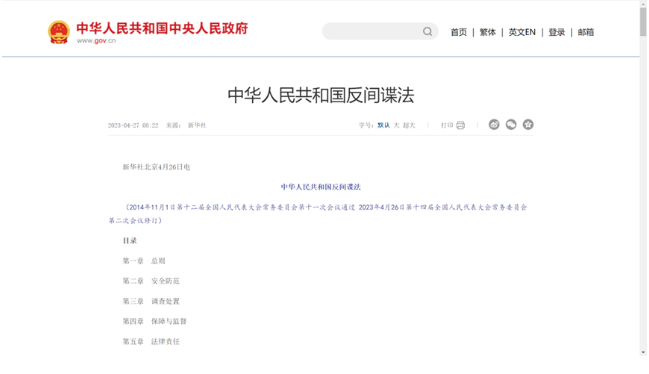Click the blue adoption note starting 2014年11月1日
The image size is (649, 374).
(318, 214)
